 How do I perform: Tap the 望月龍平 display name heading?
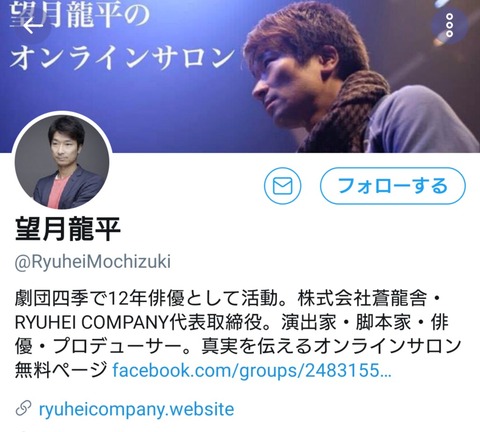pos(68,229)
